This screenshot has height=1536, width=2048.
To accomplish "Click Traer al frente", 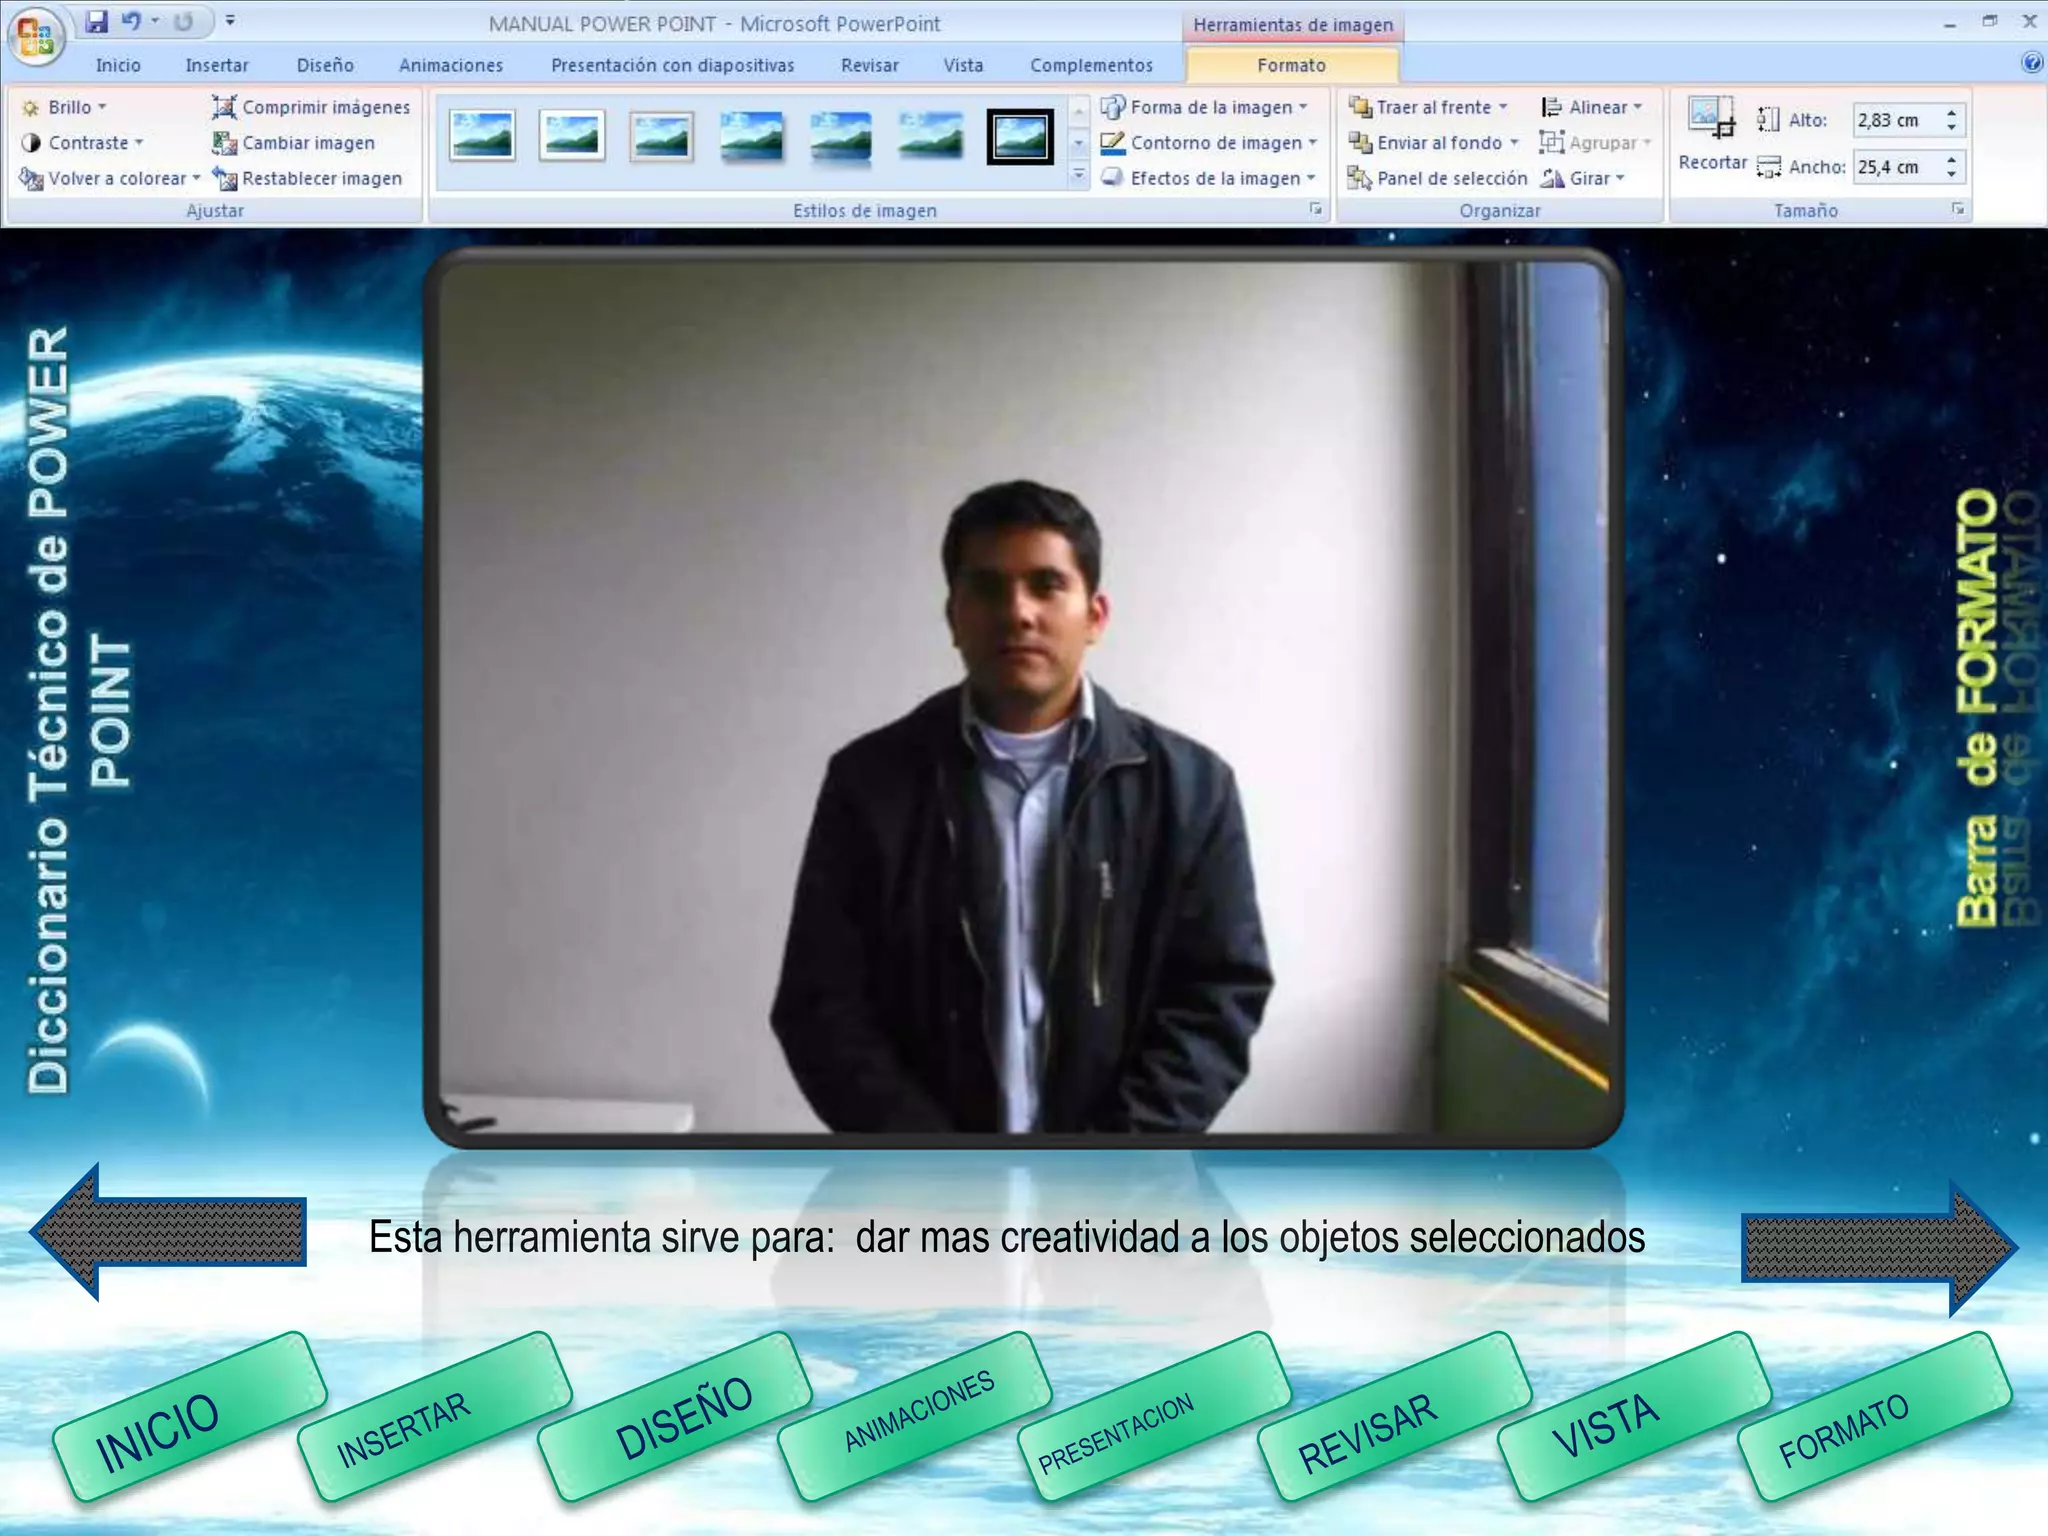I will [1428, 107].
